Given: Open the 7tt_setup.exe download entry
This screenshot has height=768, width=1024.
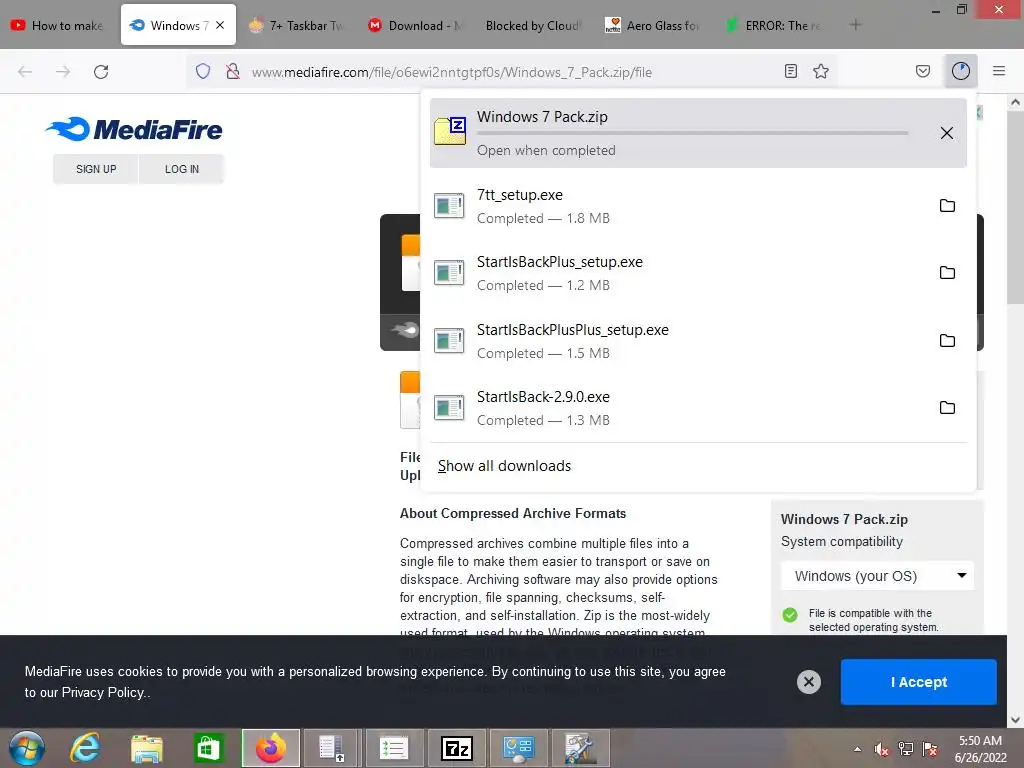Looking at the screenshot, I should tap(679, 206).
